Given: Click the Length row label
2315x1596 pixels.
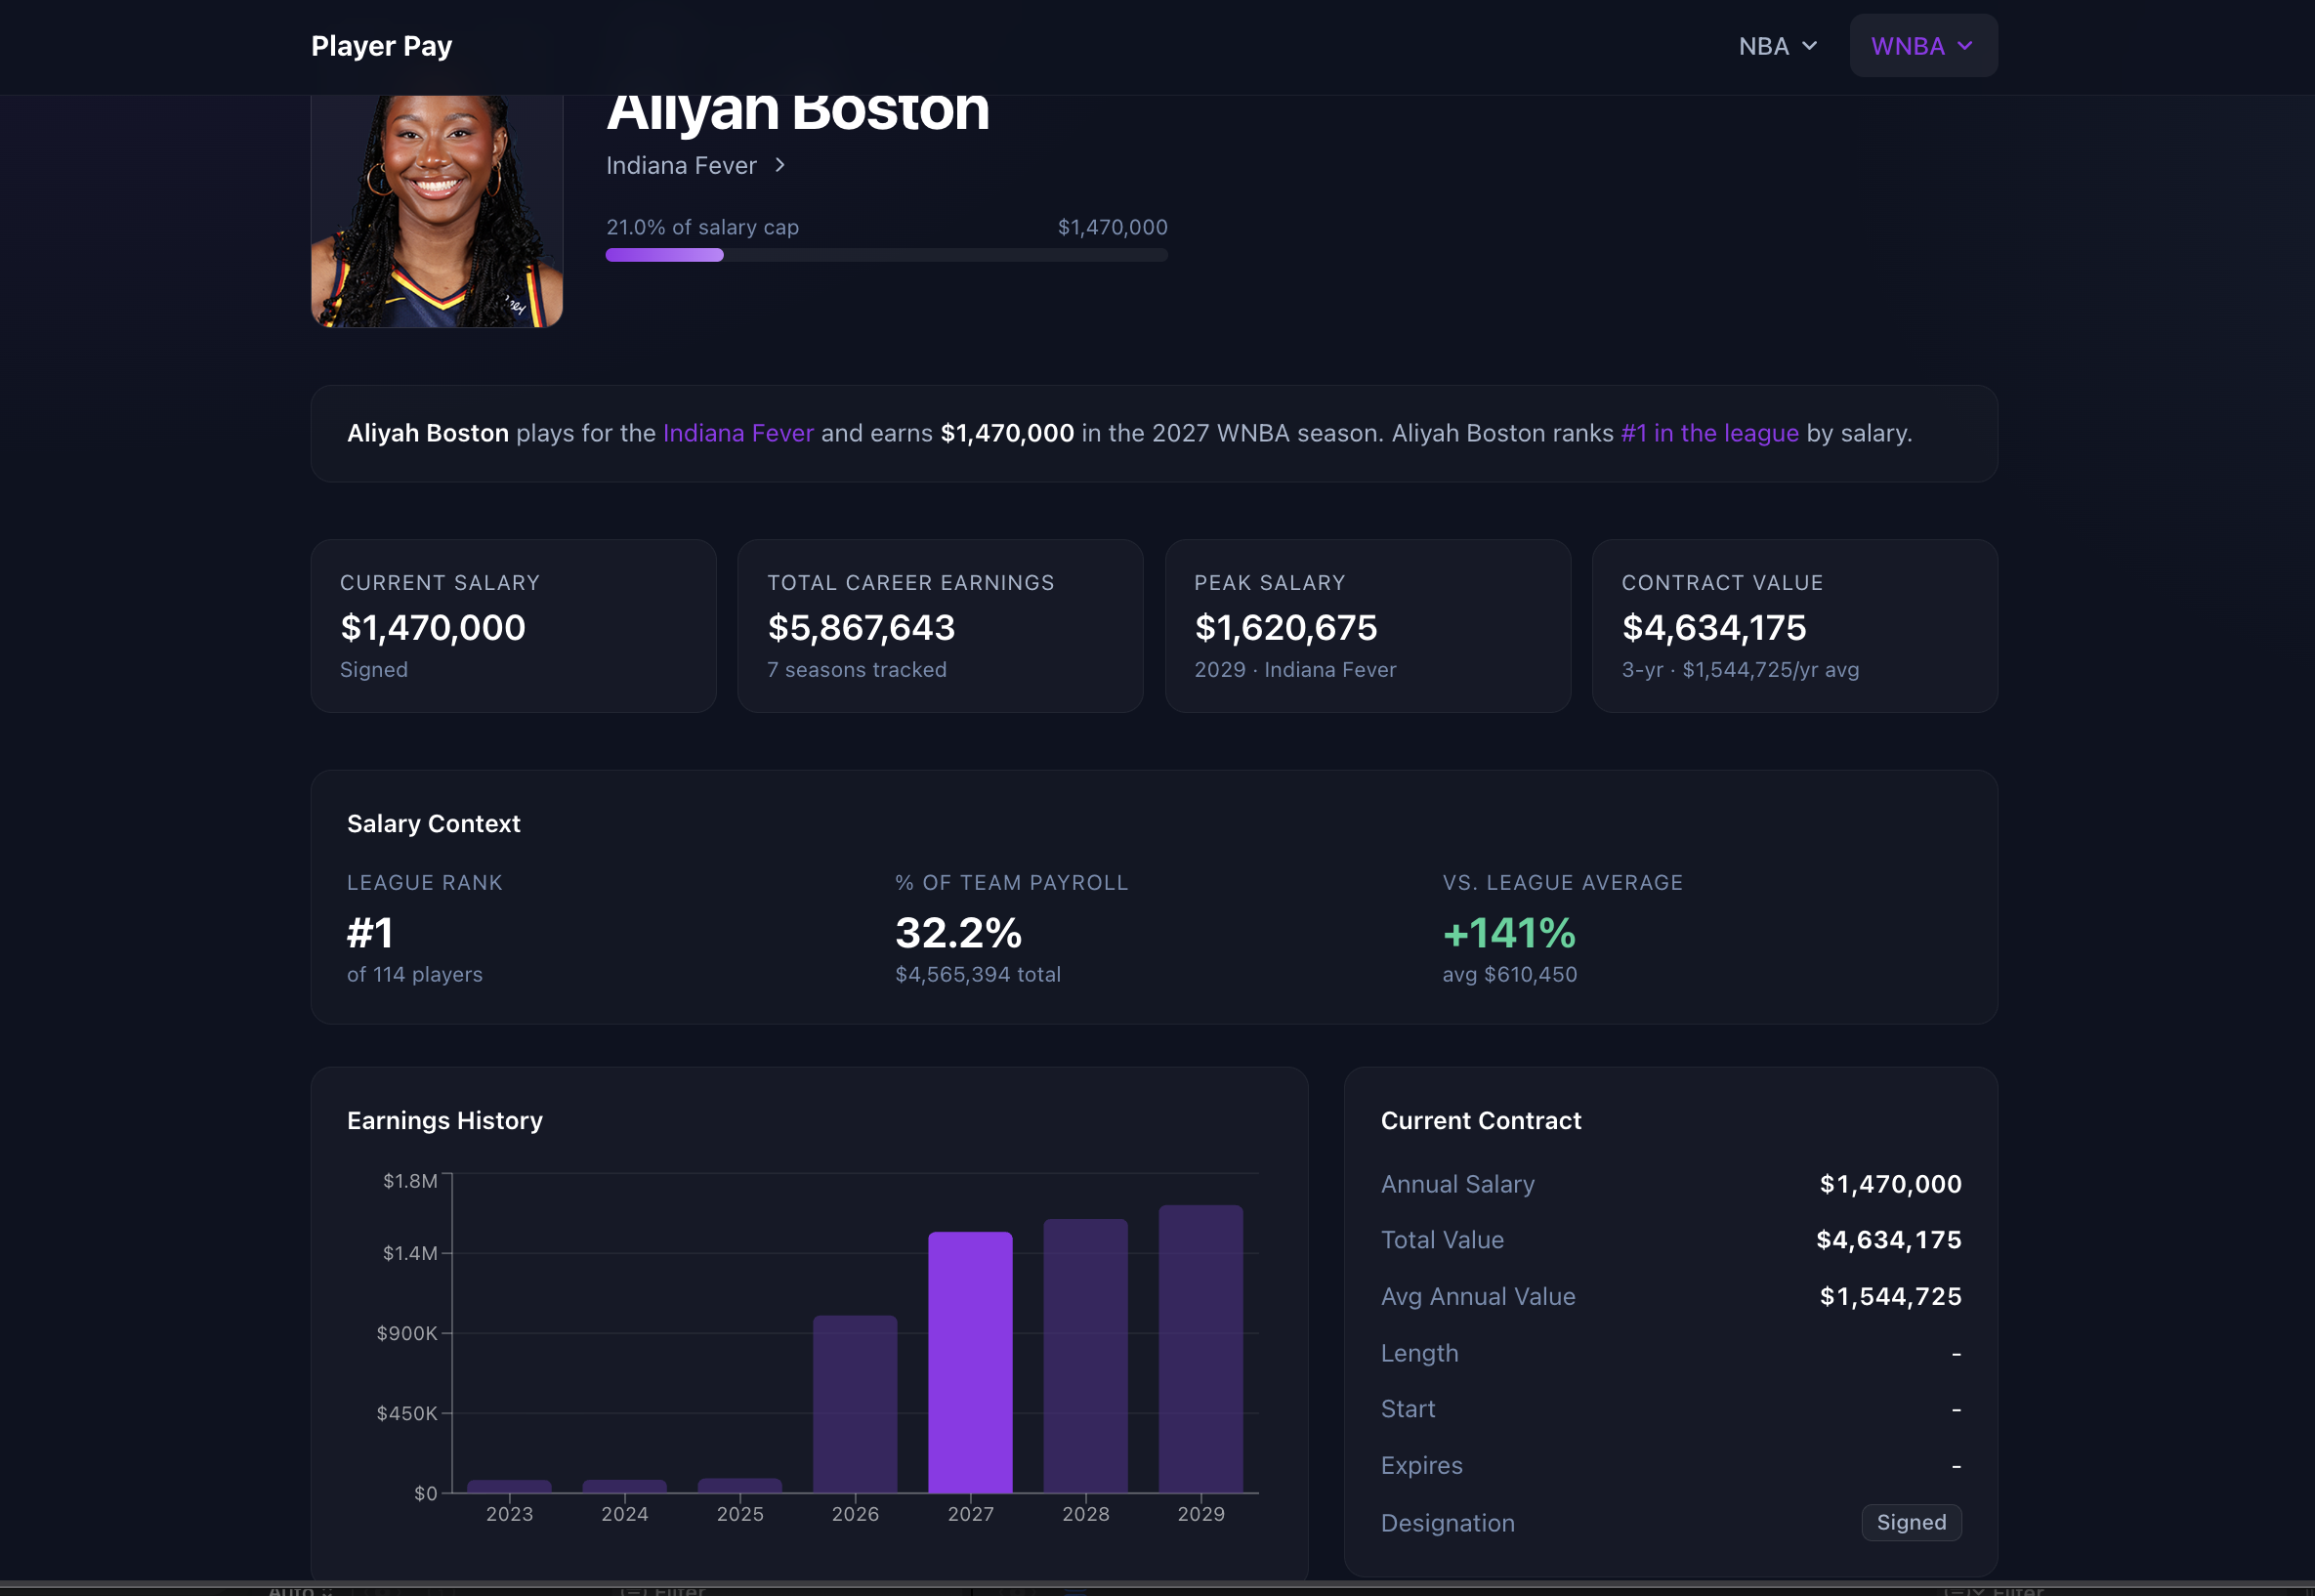Looking at the screenshot, I should pos(1419,1353).
